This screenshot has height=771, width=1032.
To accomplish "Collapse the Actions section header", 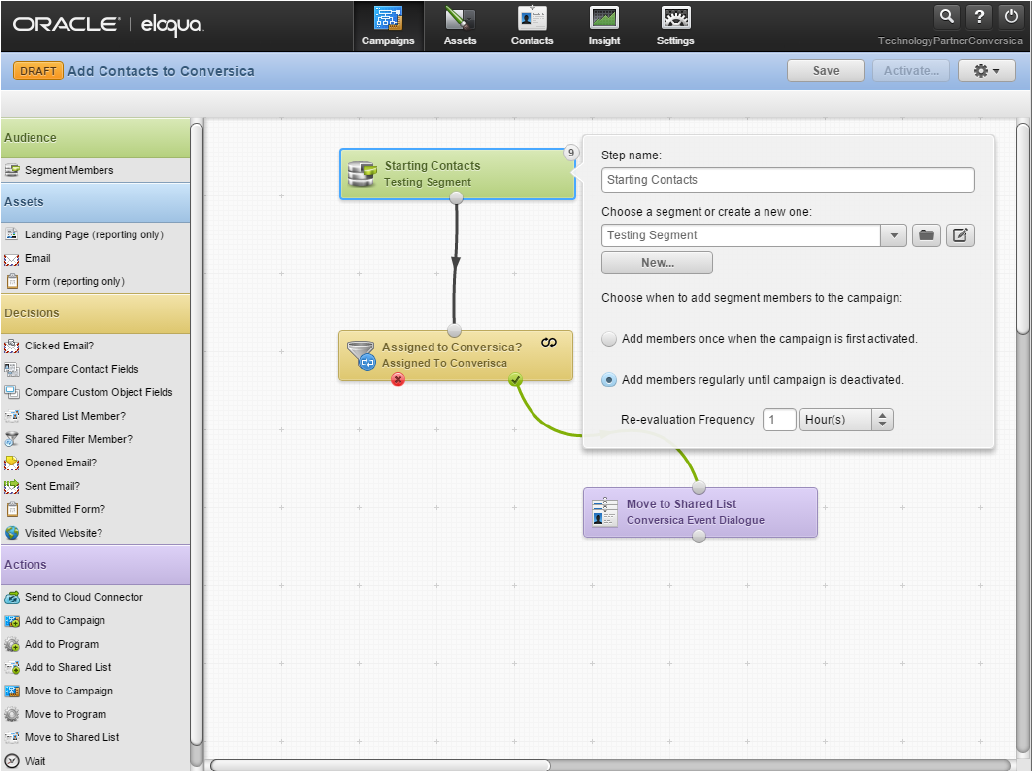I will [x=95, y=564].
